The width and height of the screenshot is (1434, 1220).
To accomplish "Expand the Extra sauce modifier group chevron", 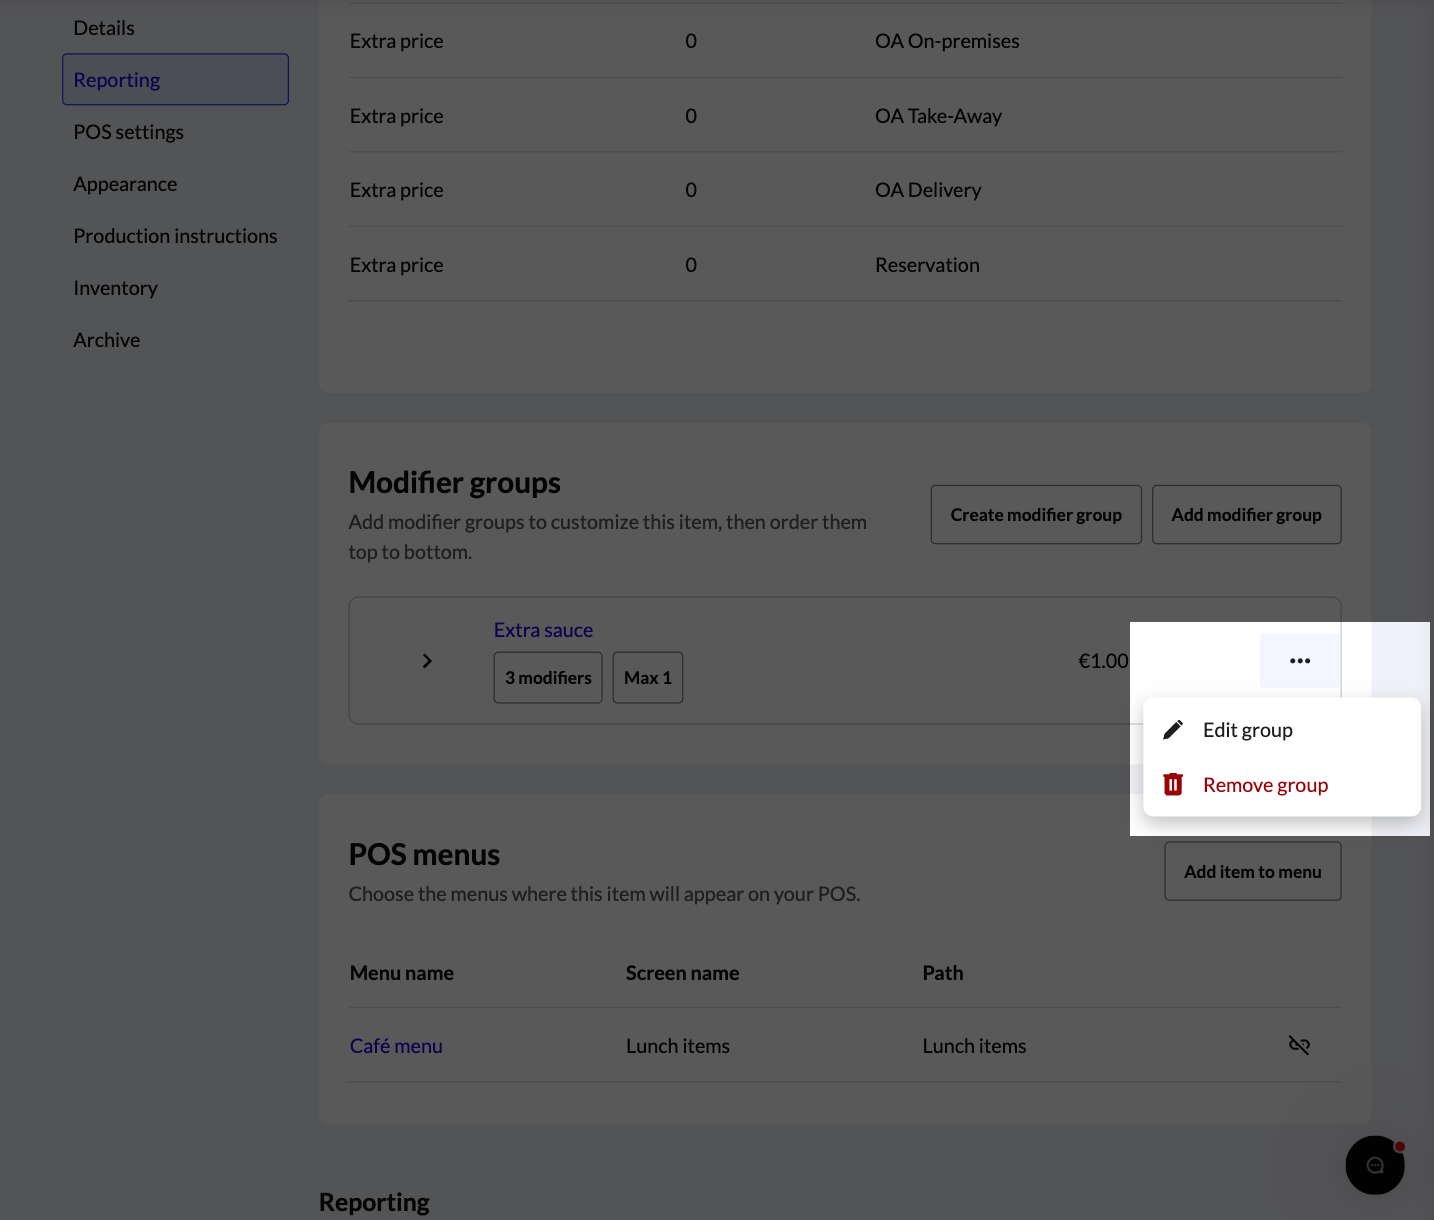I will pos(427,661).
